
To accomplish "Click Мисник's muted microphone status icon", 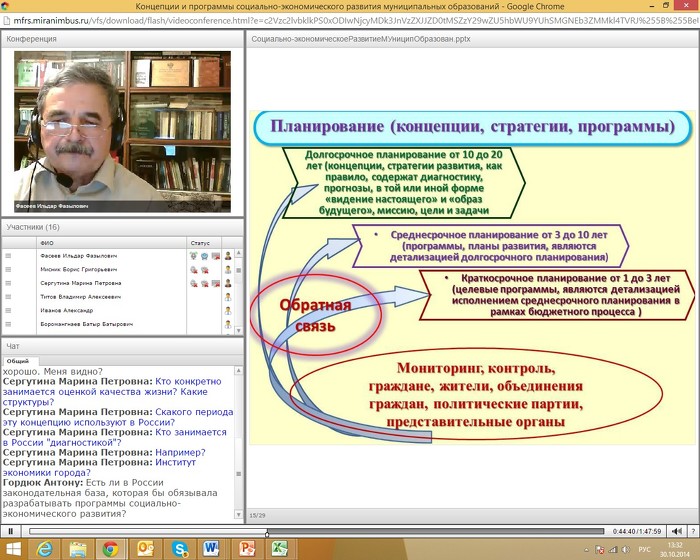I will (x=193, y=270).
